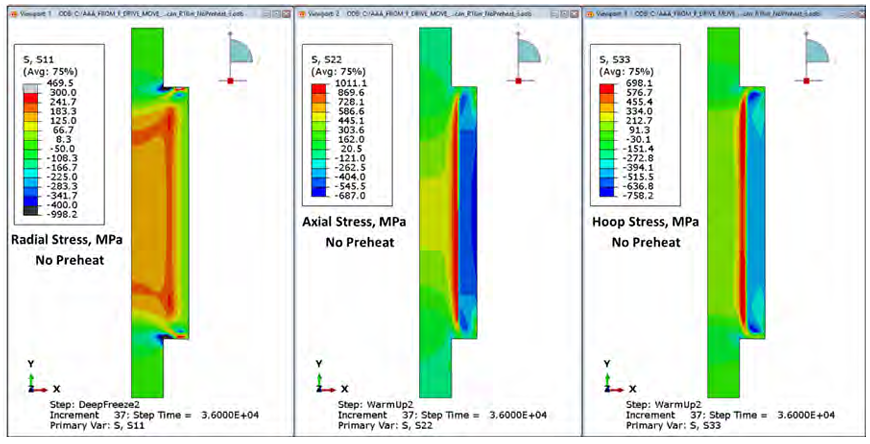Select the S, S11 legend title

coord(42,59)
